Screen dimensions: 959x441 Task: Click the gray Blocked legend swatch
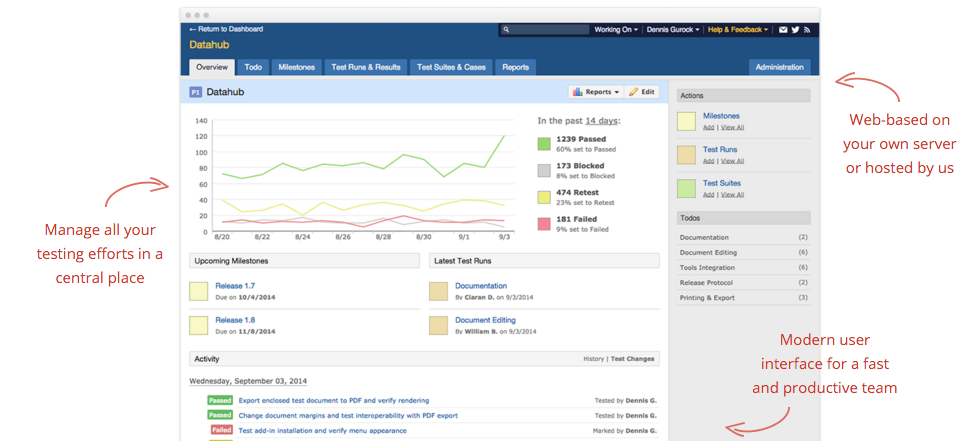click(544, 171)
